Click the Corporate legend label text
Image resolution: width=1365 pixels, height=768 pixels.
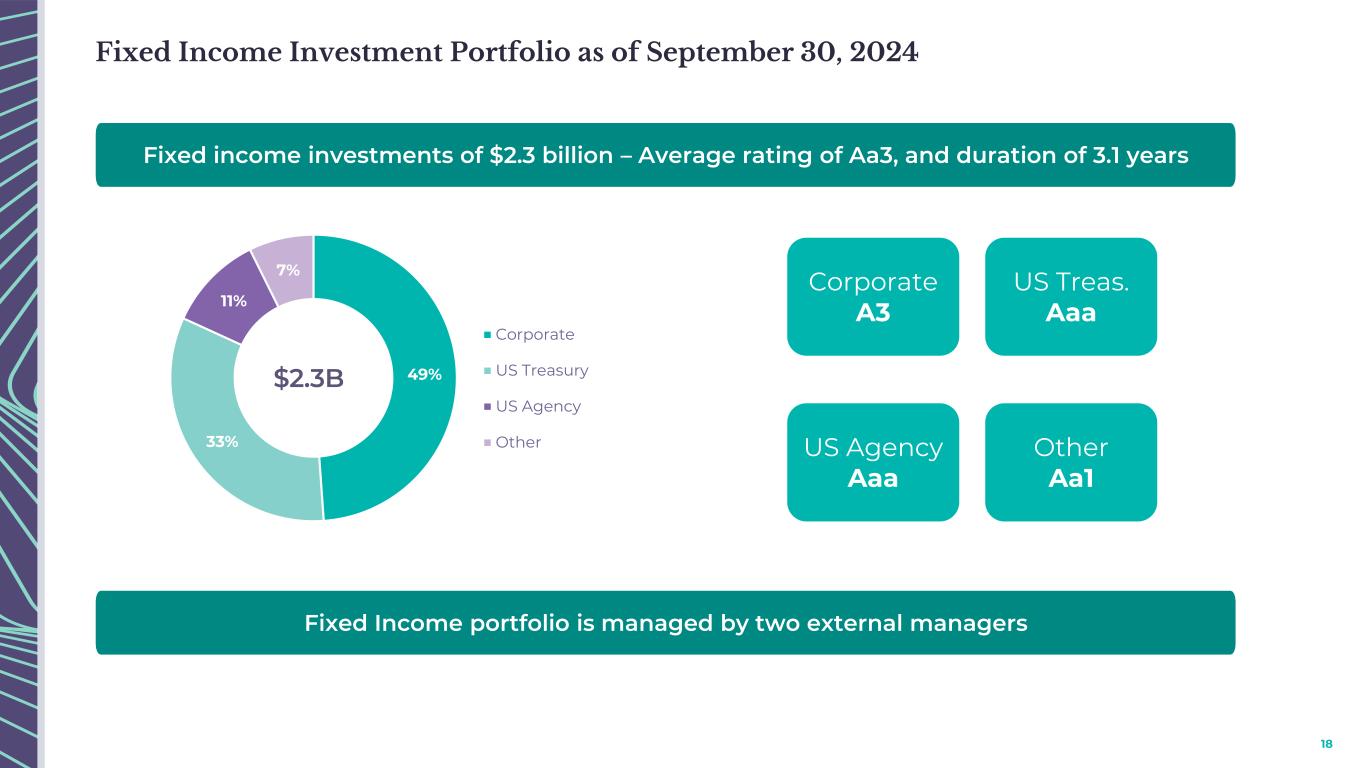click(x=535, y=335)
